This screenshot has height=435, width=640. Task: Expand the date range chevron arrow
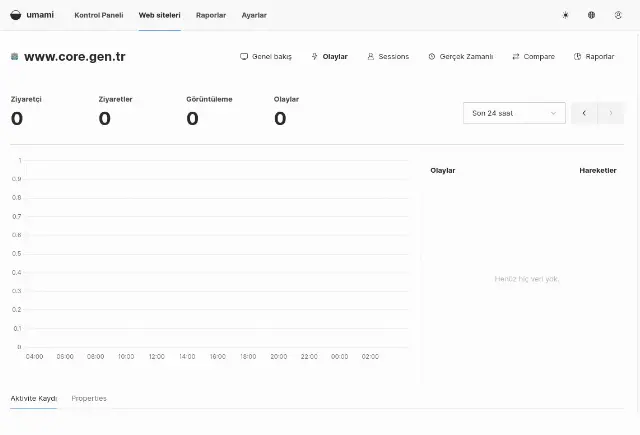click(x=553, y=113)
